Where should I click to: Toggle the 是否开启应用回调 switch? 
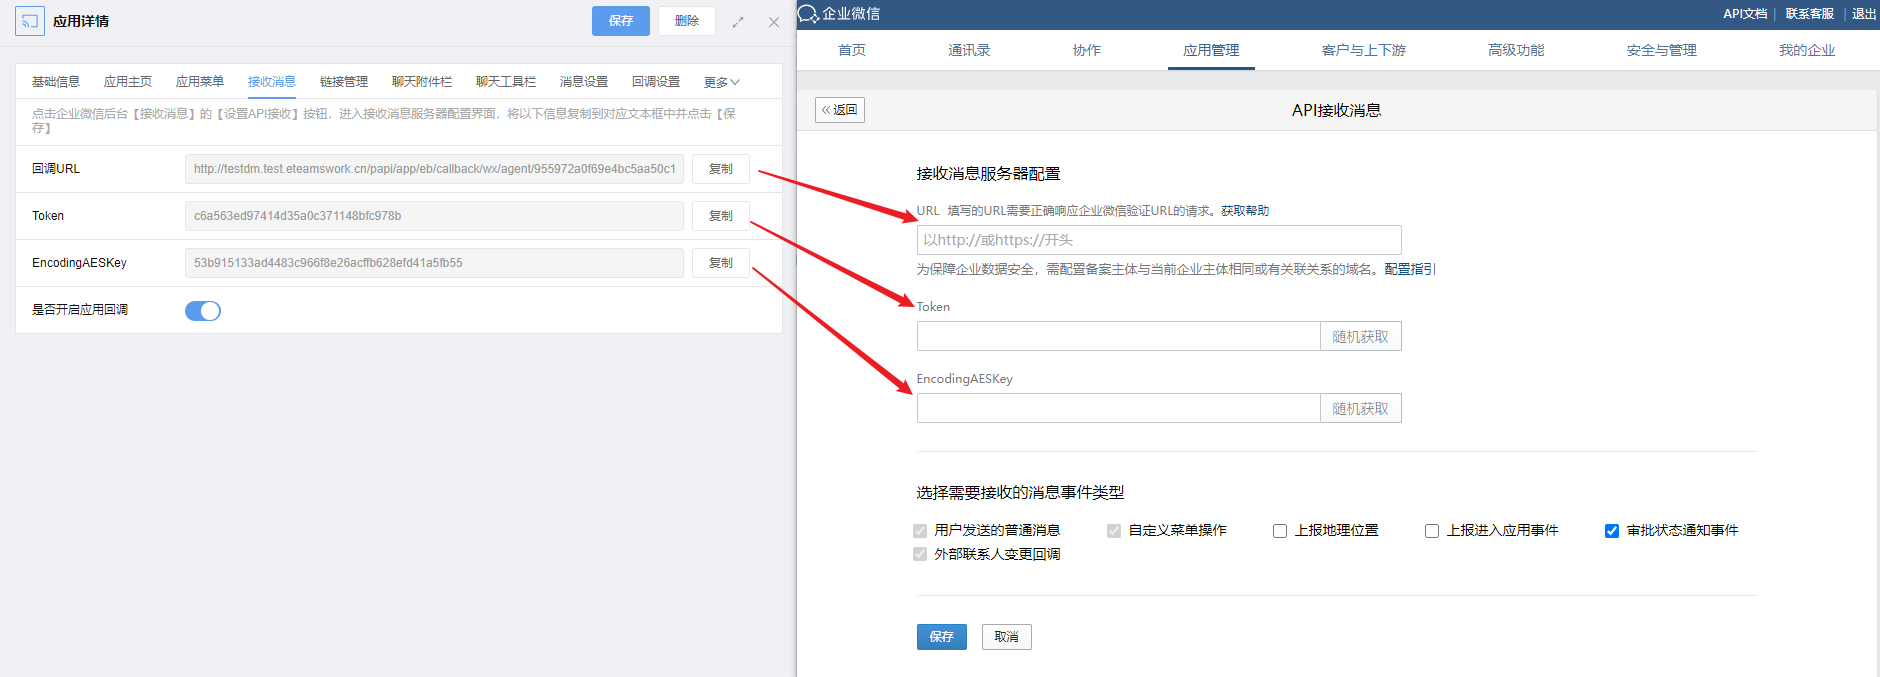(x=203, y=311)
